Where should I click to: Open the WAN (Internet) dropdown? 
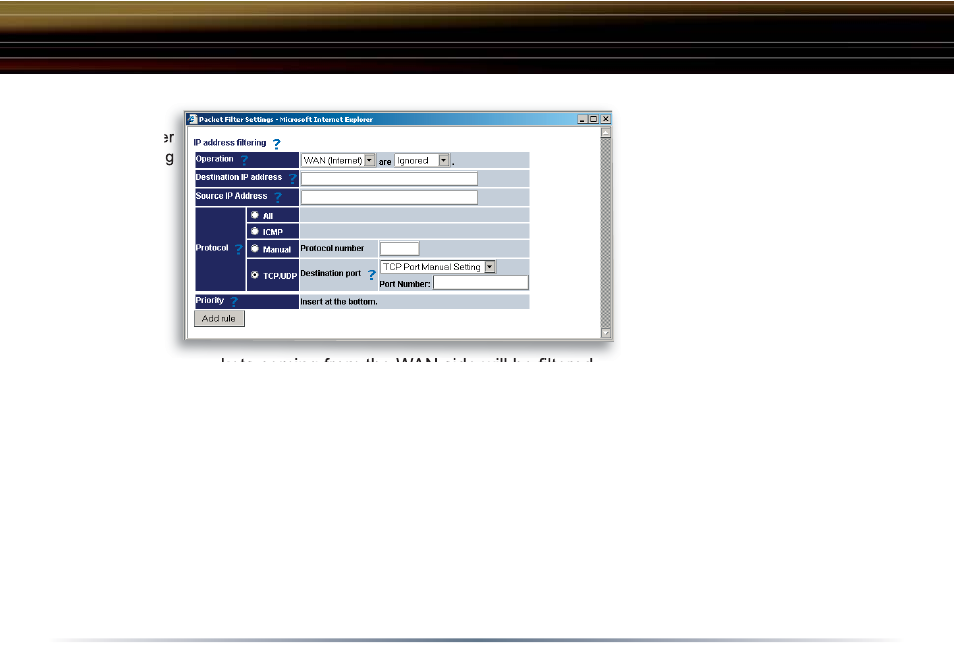pyautogui.click(x=338, y=161)
